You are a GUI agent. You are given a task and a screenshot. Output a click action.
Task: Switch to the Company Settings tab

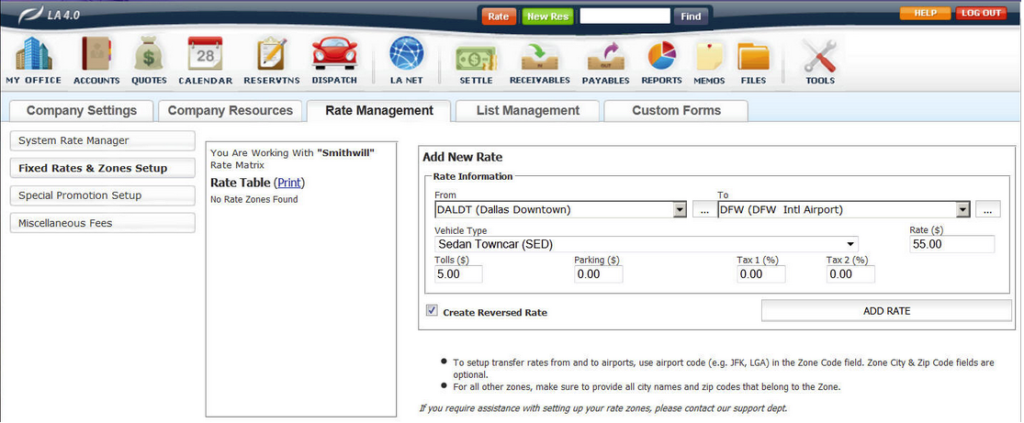(81, 111)
